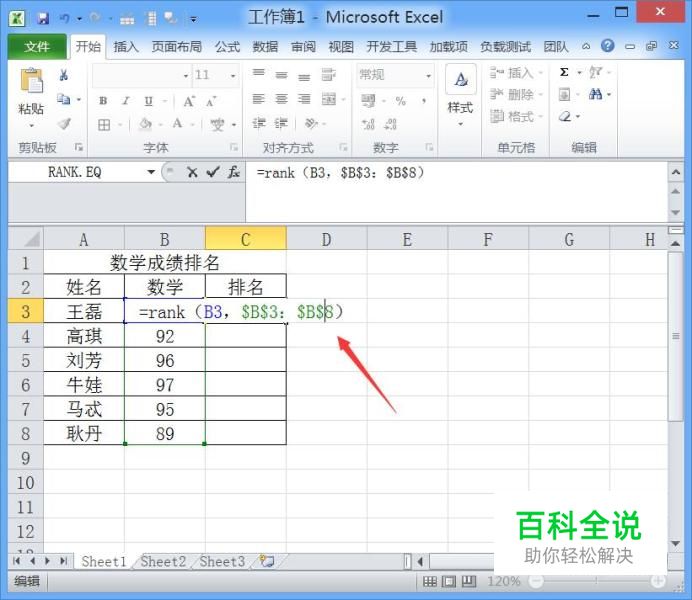Click the Comma Style icon

pyautogui.click(x=424, y=101)
